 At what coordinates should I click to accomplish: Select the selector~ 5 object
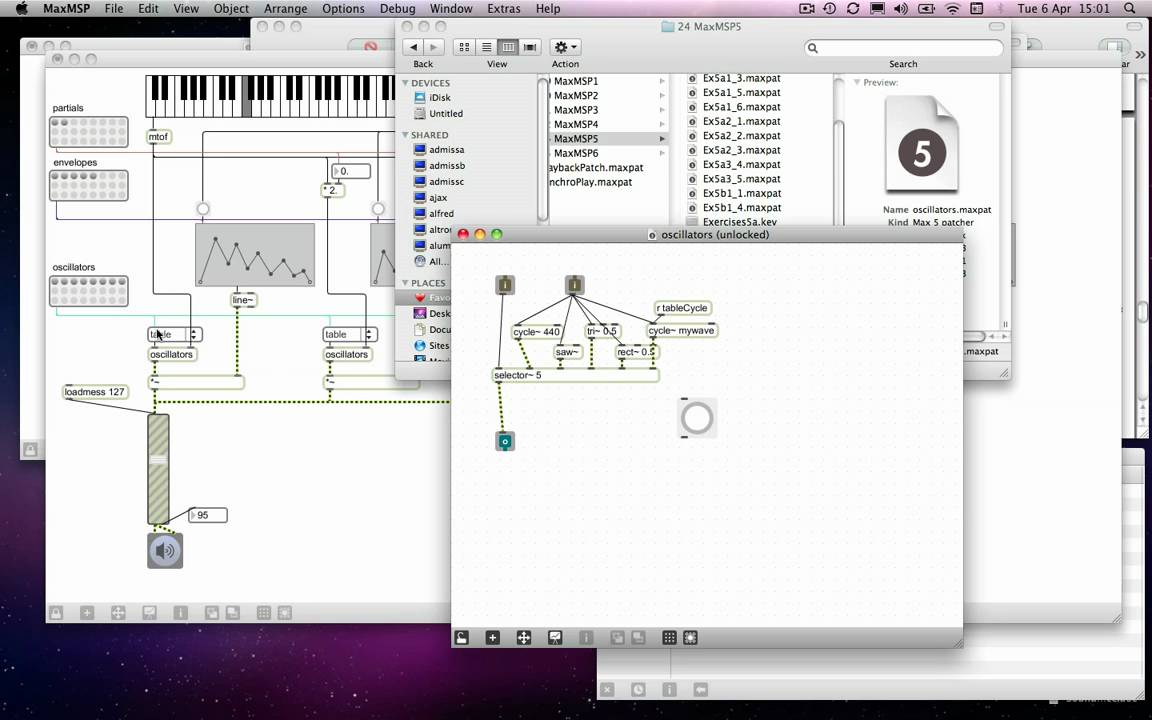[x=575, y=375]
